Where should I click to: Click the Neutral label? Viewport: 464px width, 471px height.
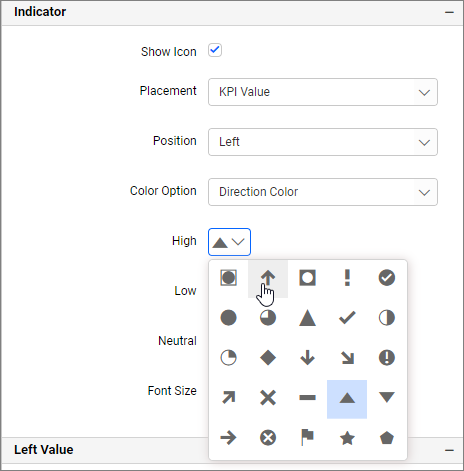[177, 341]
